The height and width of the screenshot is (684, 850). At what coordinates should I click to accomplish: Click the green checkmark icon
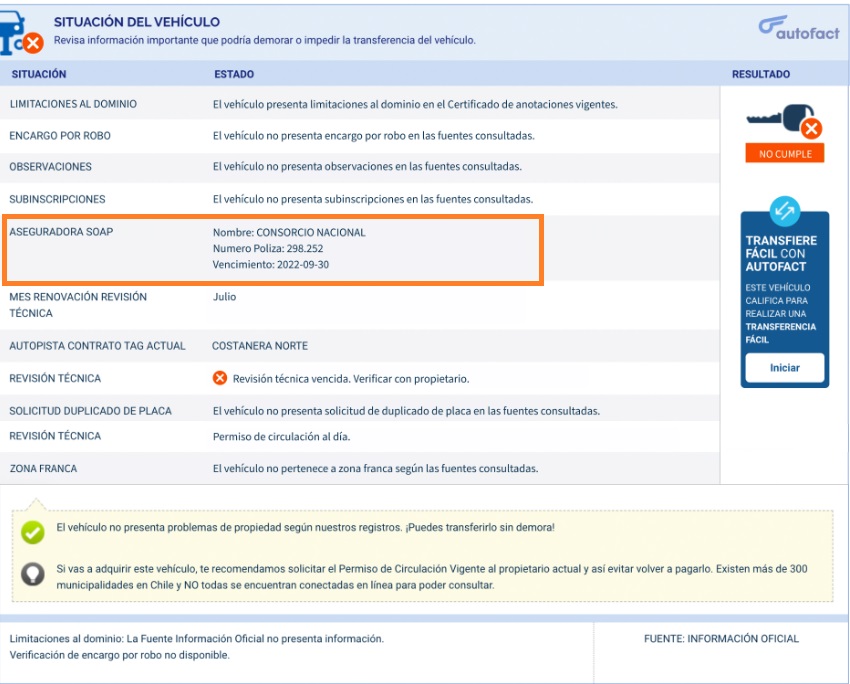[x=33, y=533]
